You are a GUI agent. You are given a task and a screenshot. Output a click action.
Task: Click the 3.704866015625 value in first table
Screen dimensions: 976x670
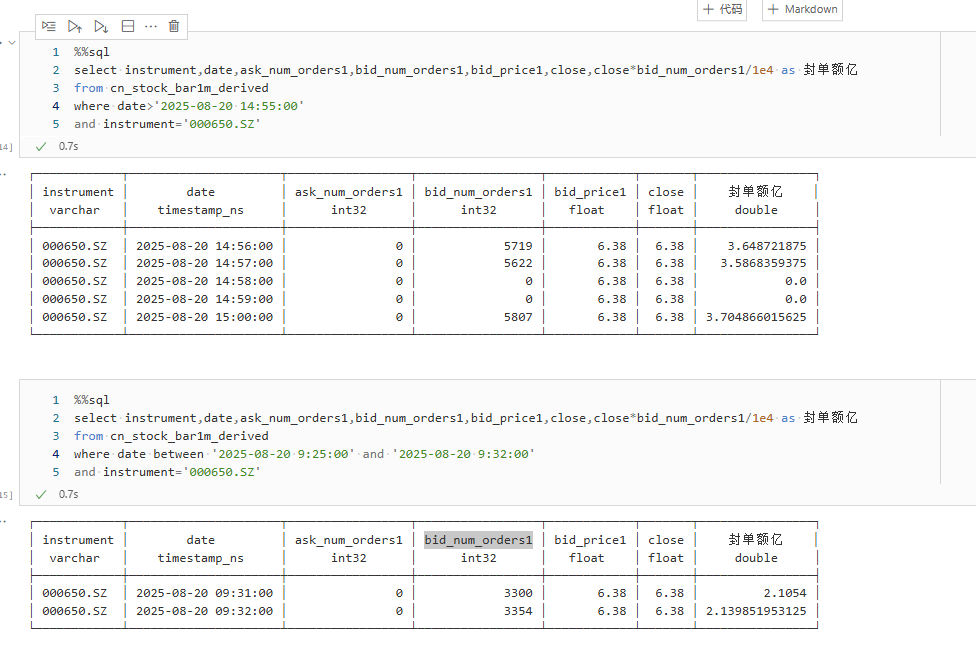pos(755,317)
